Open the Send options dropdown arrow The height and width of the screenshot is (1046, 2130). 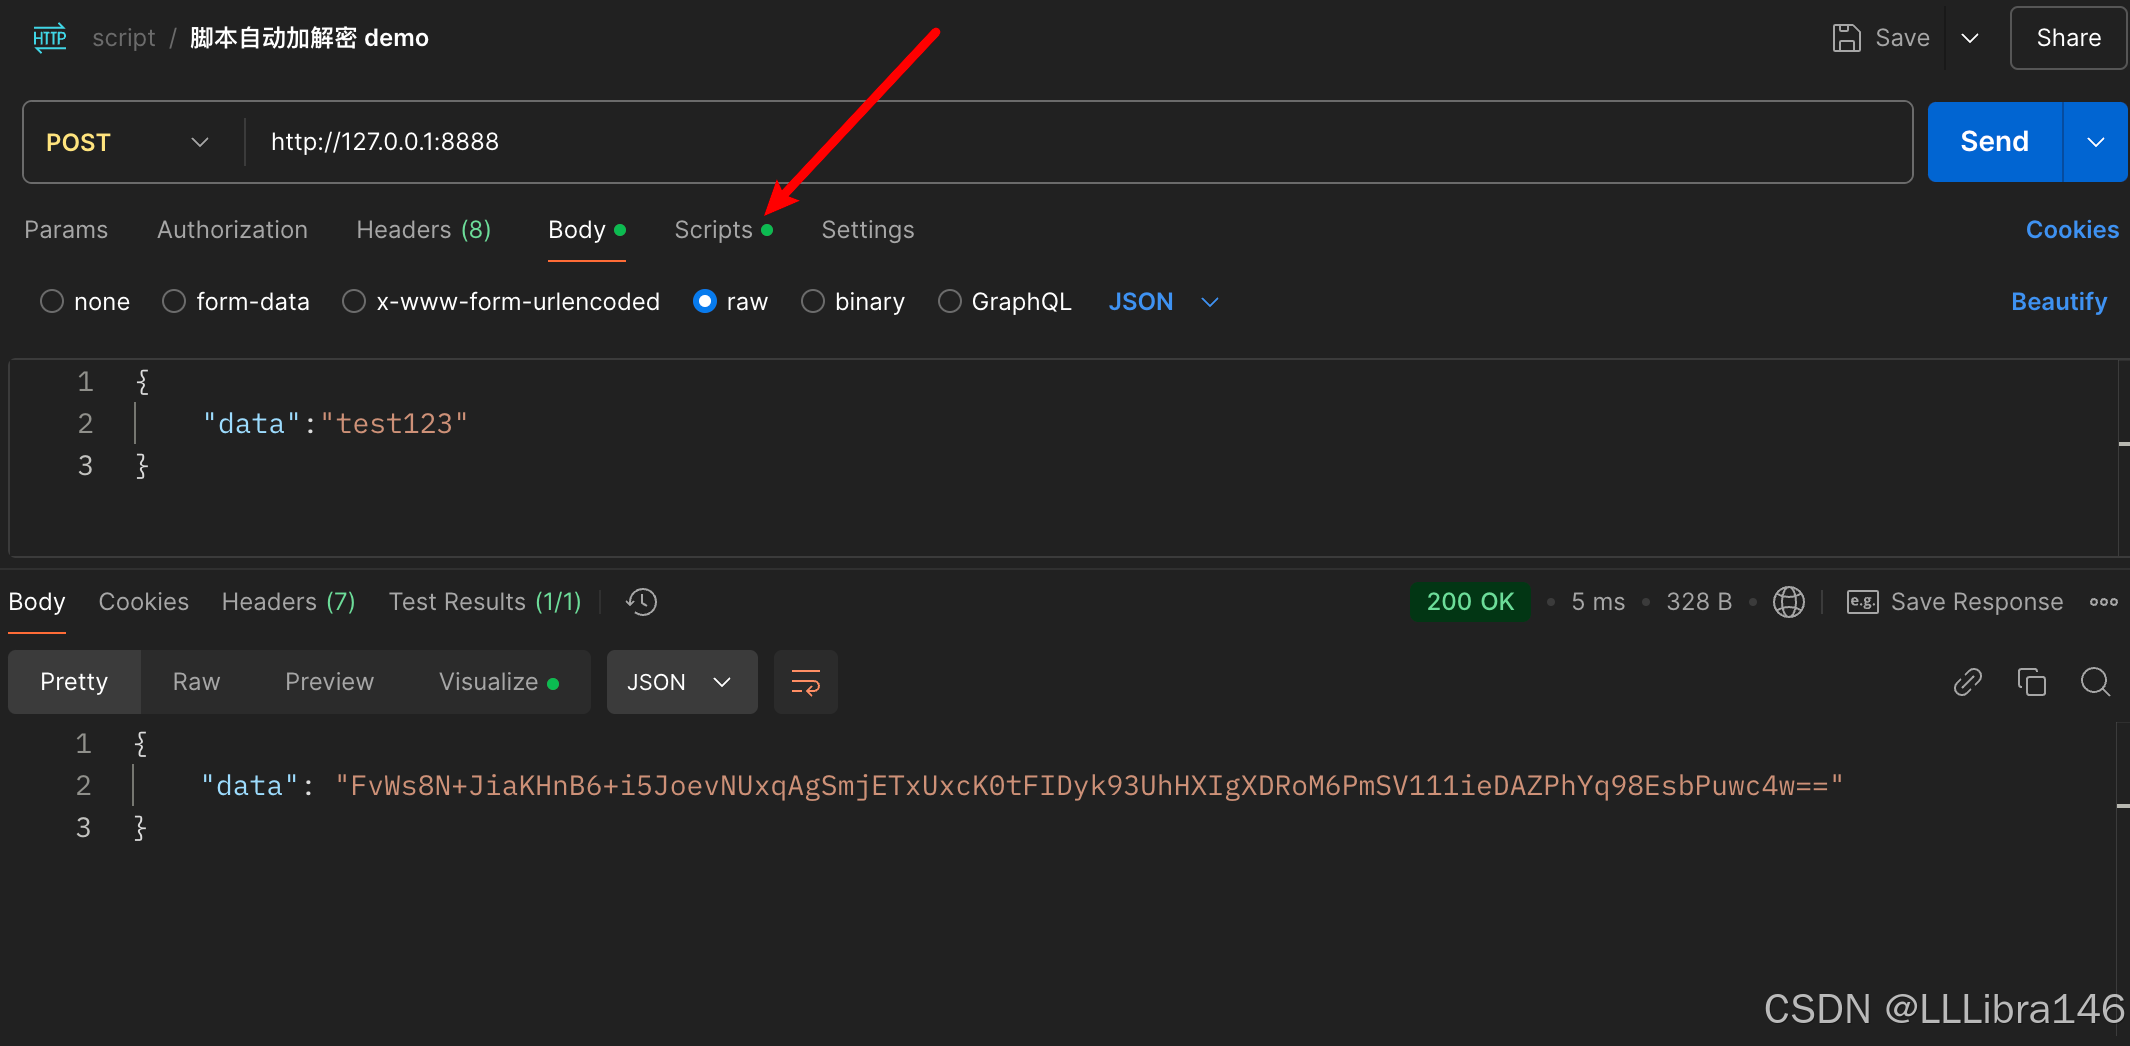tap(2095, 142)
